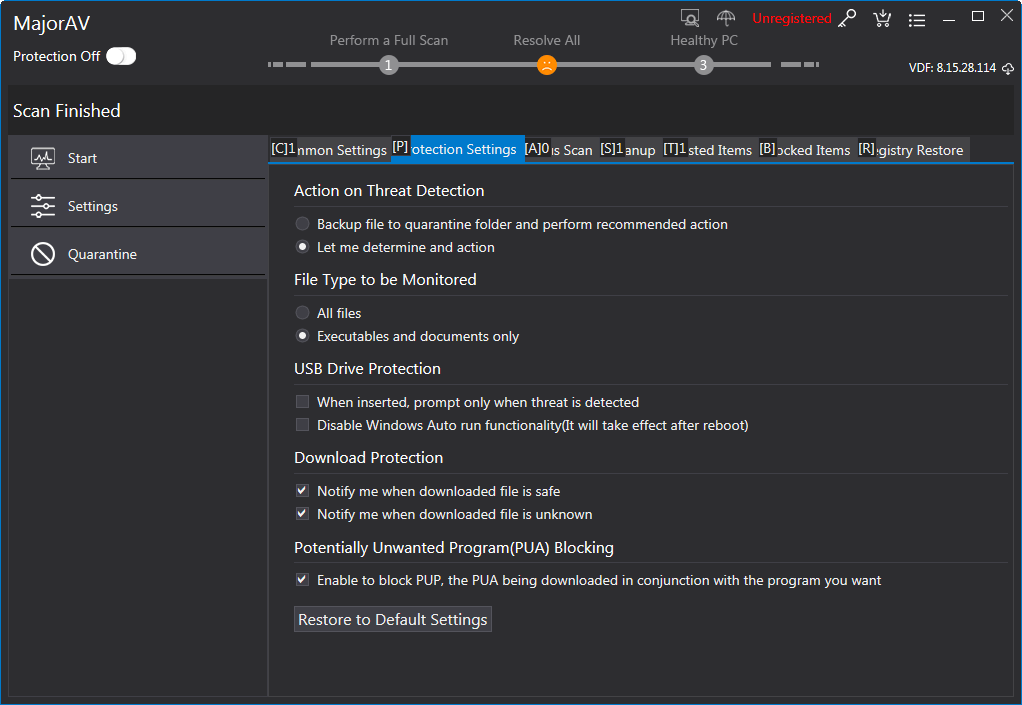Image resolution: width=1022 pixels, height=705 pixels.
Task: Open the list menu icon
Action: point(917,20)
